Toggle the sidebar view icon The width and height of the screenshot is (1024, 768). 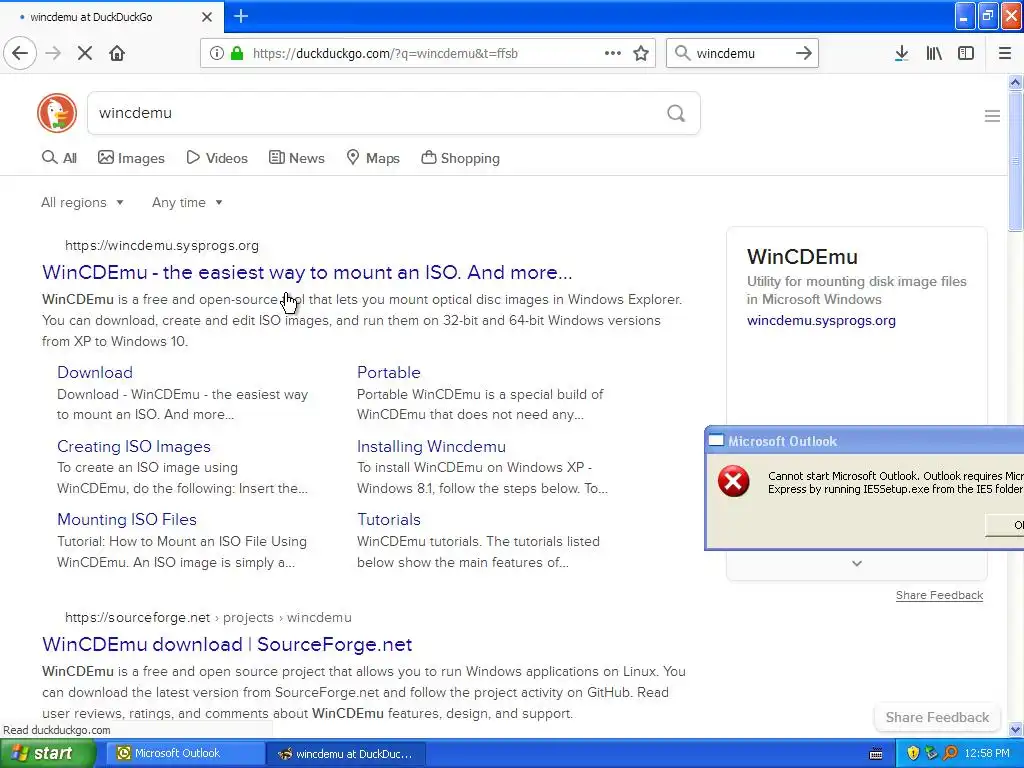[x=966, y=53]
